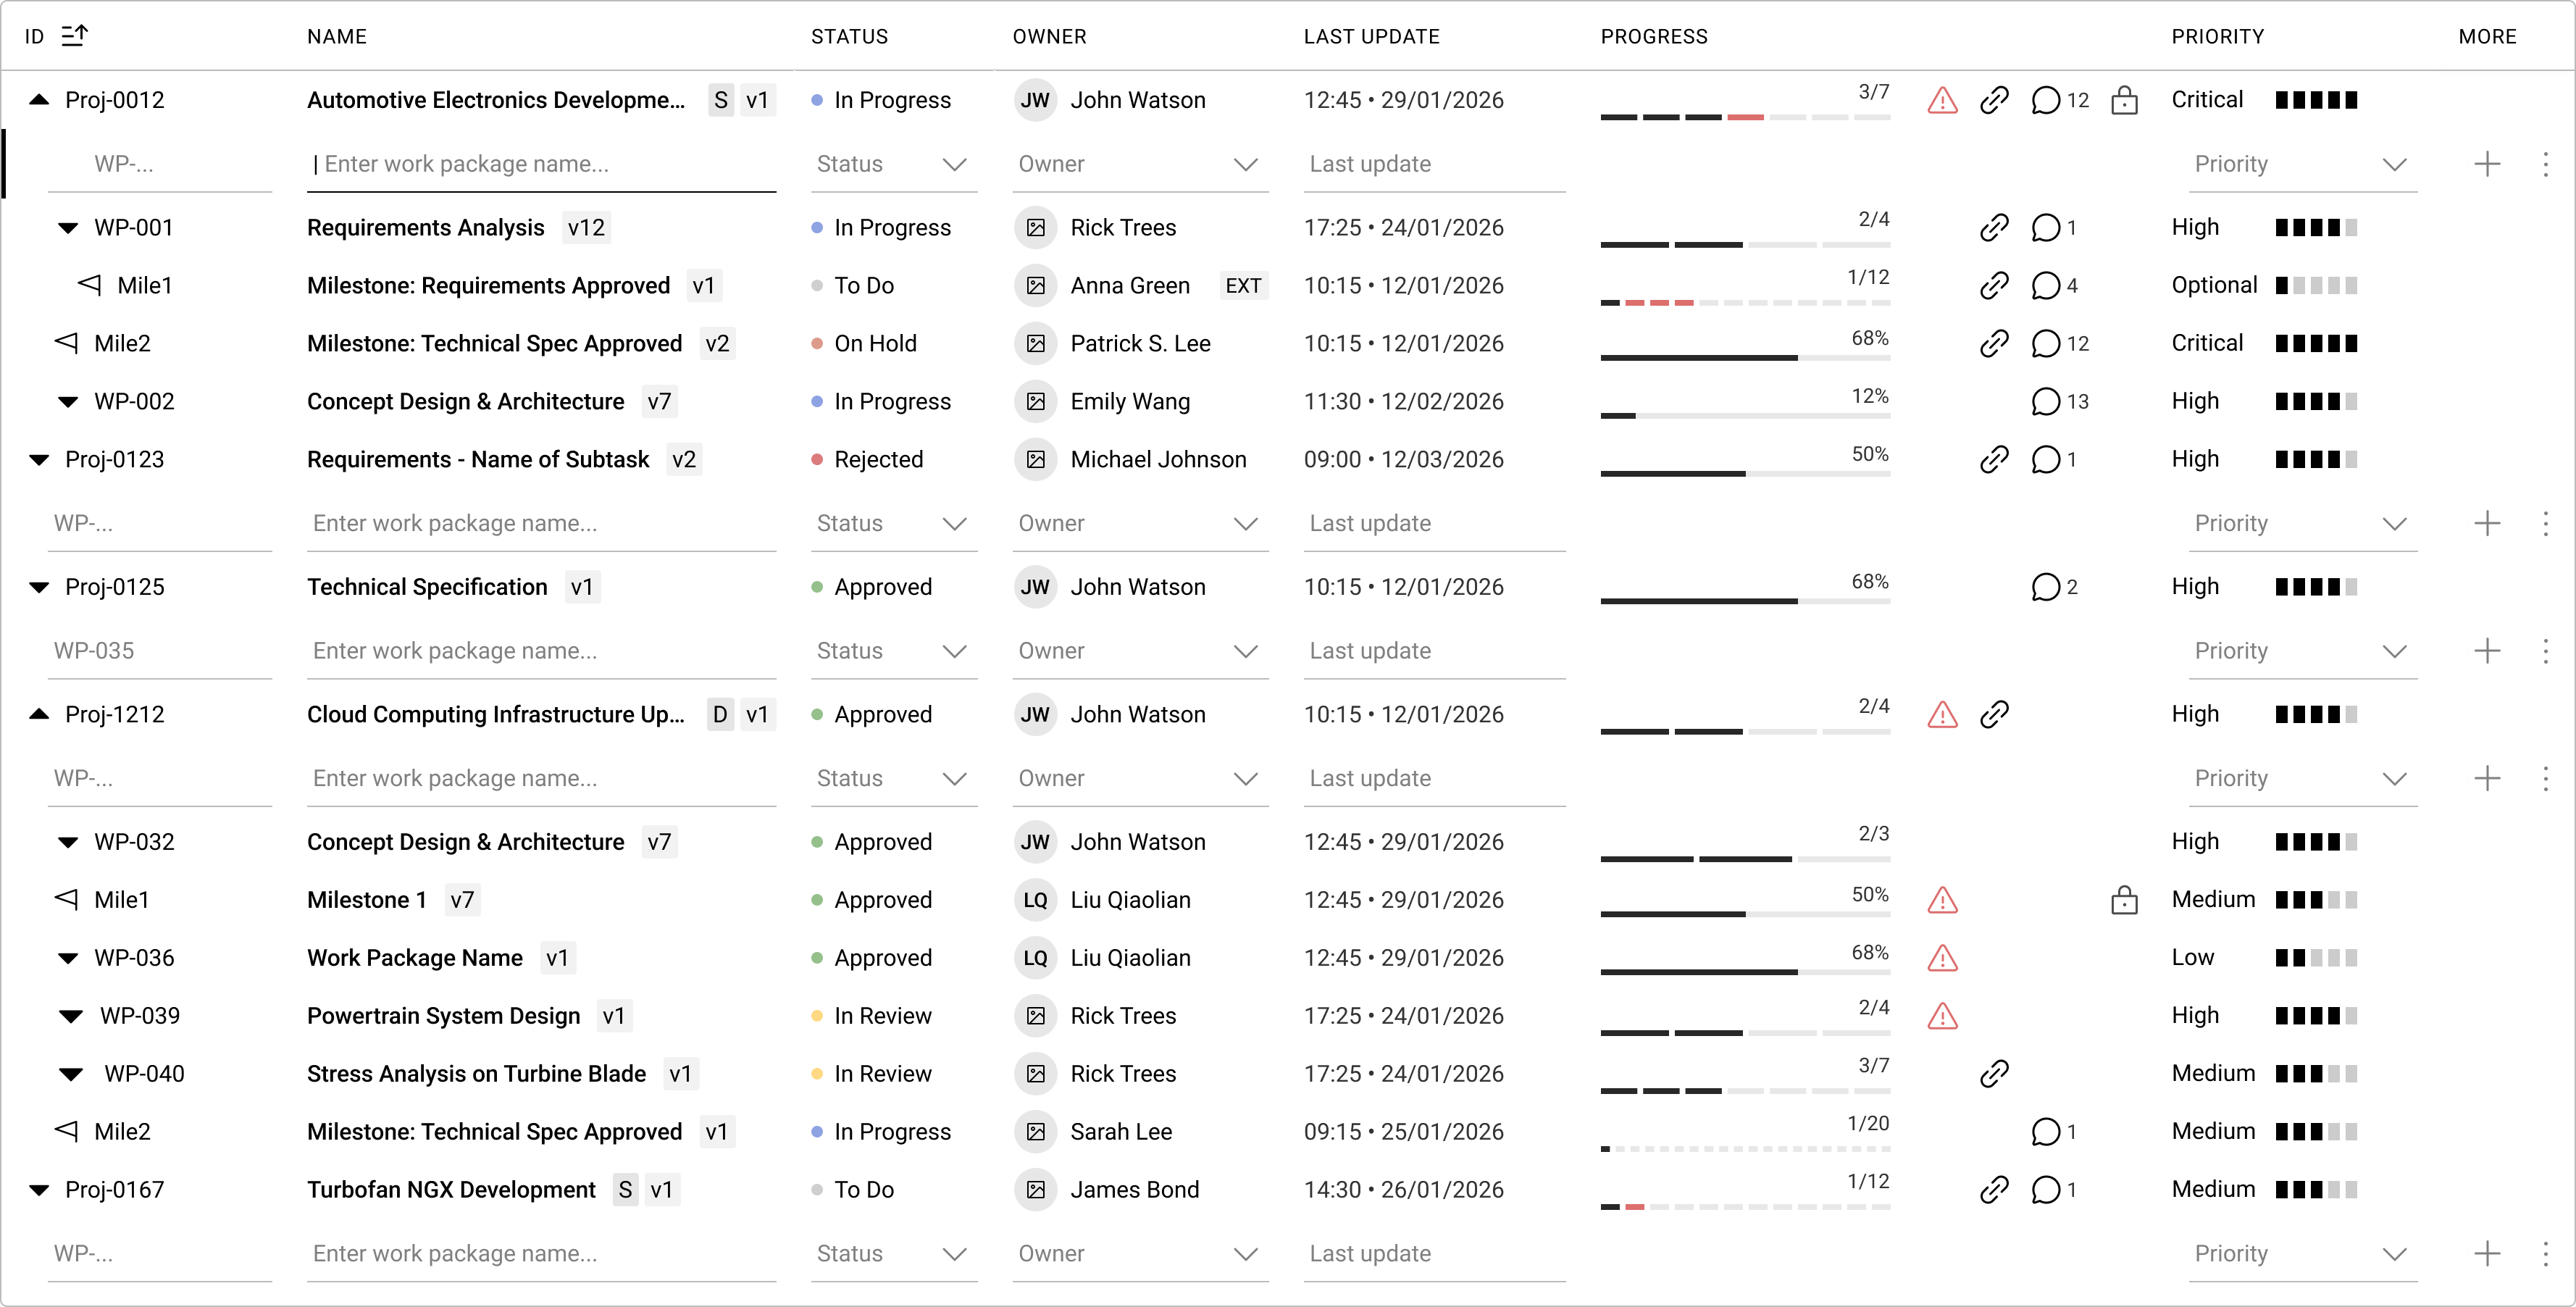Open the Status dropdown under Proj-0012

[893, 164]
